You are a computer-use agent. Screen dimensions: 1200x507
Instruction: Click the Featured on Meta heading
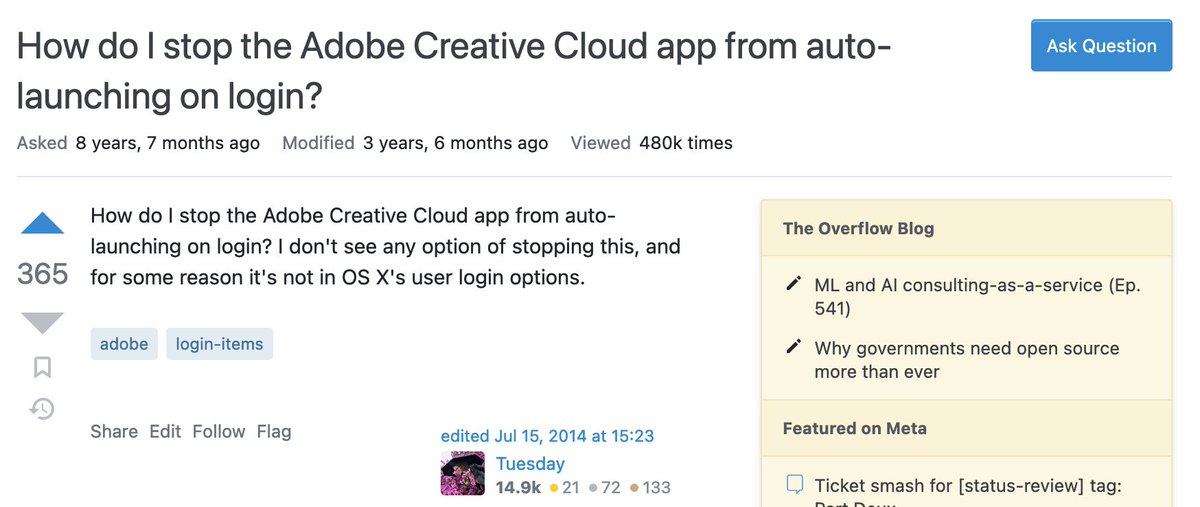[855, 428]
